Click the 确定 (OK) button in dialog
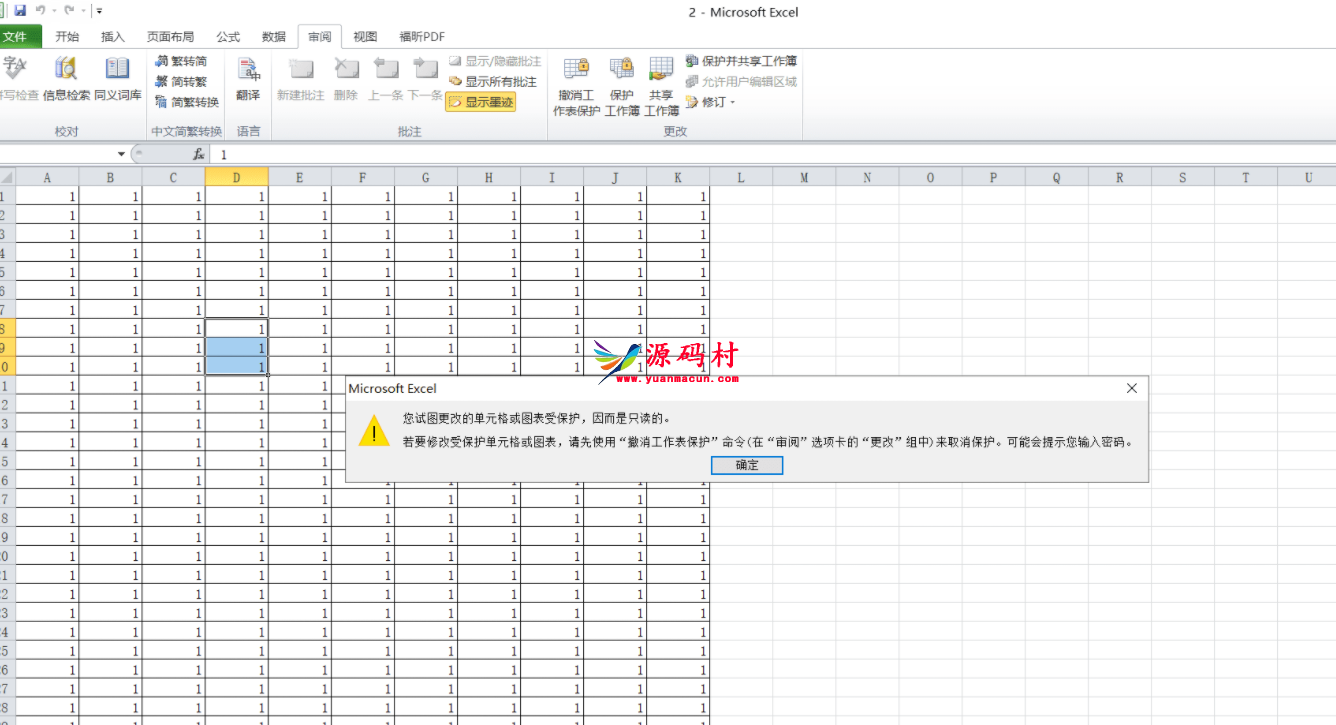The height and width of the screenshot is (725, 1336). 747,465
